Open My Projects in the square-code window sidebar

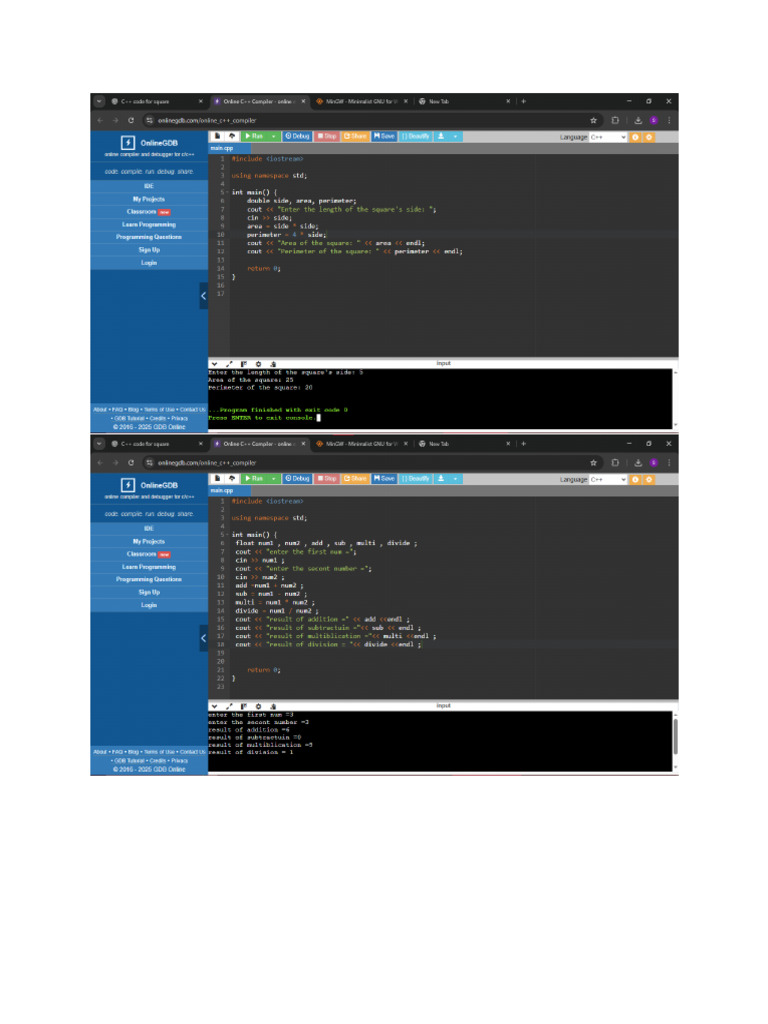tap(149, 199)
